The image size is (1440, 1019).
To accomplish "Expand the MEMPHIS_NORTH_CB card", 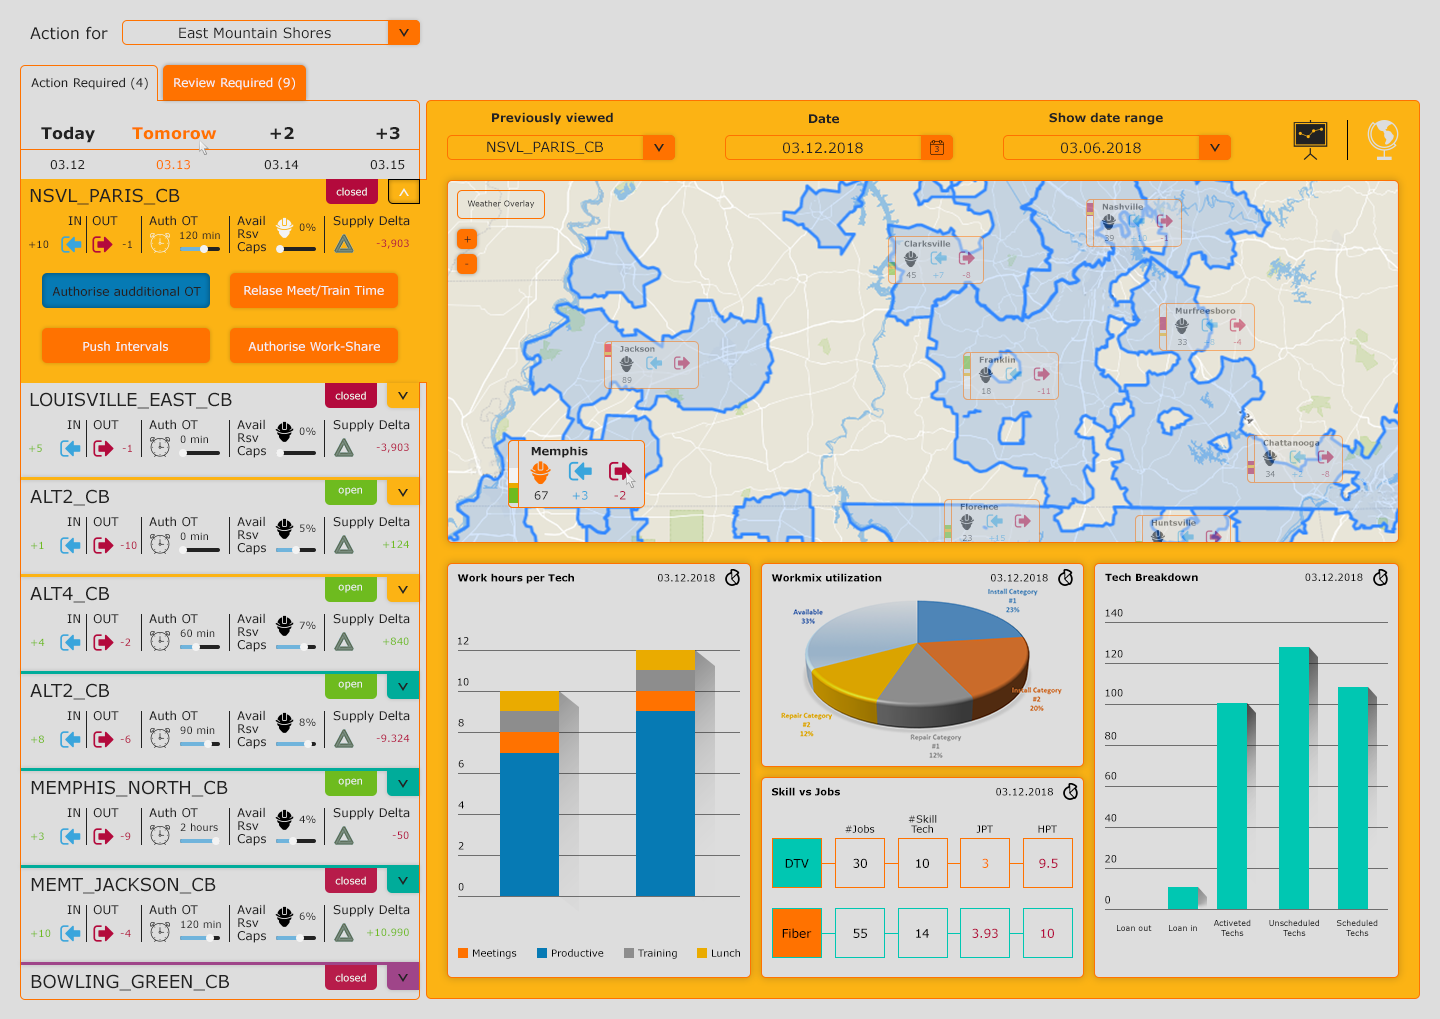I will [x=403, y=782].
